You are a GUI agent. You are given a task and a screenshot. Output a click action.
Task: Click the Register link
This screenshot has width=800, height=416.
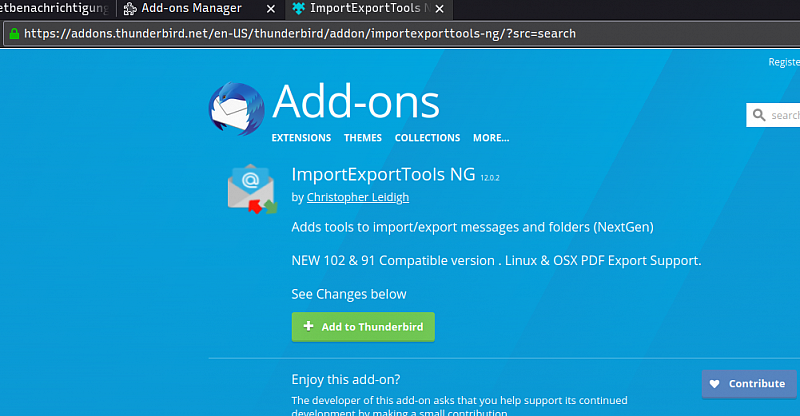[784, 62]
